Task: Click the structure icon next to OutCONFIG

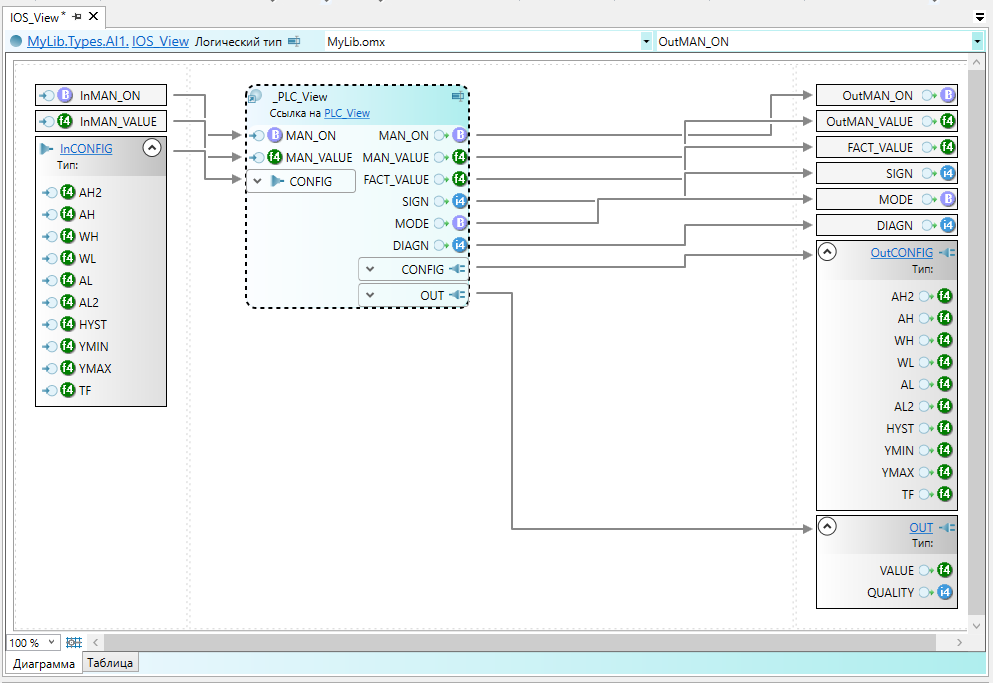Action: click(x=946, y=253)
